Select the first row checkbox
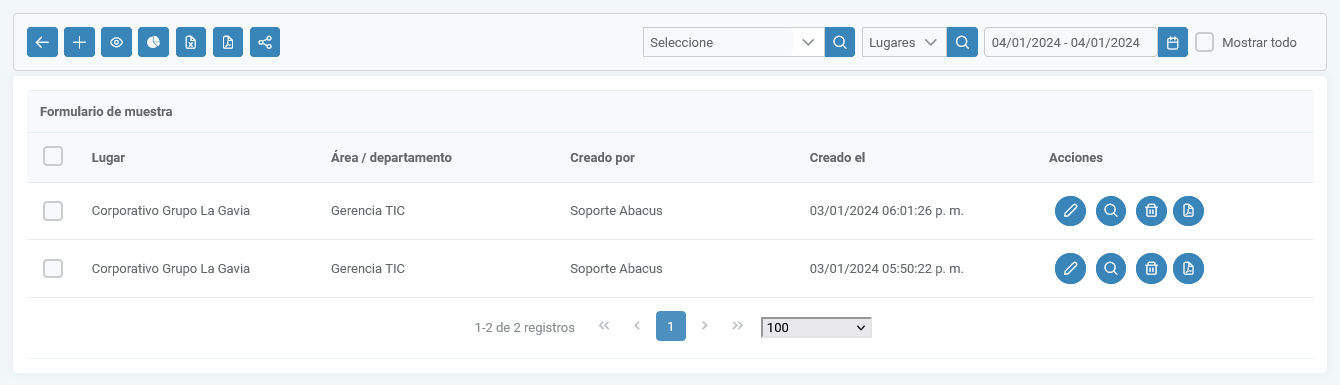 [54, 211]
